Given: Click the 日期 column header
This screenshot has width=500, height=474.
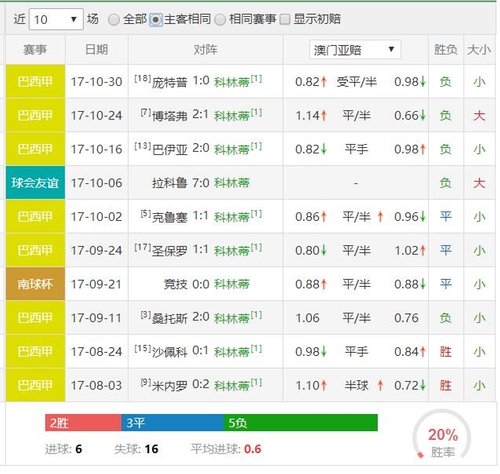Looking at the screenshot, I should [x=96, y=50].
